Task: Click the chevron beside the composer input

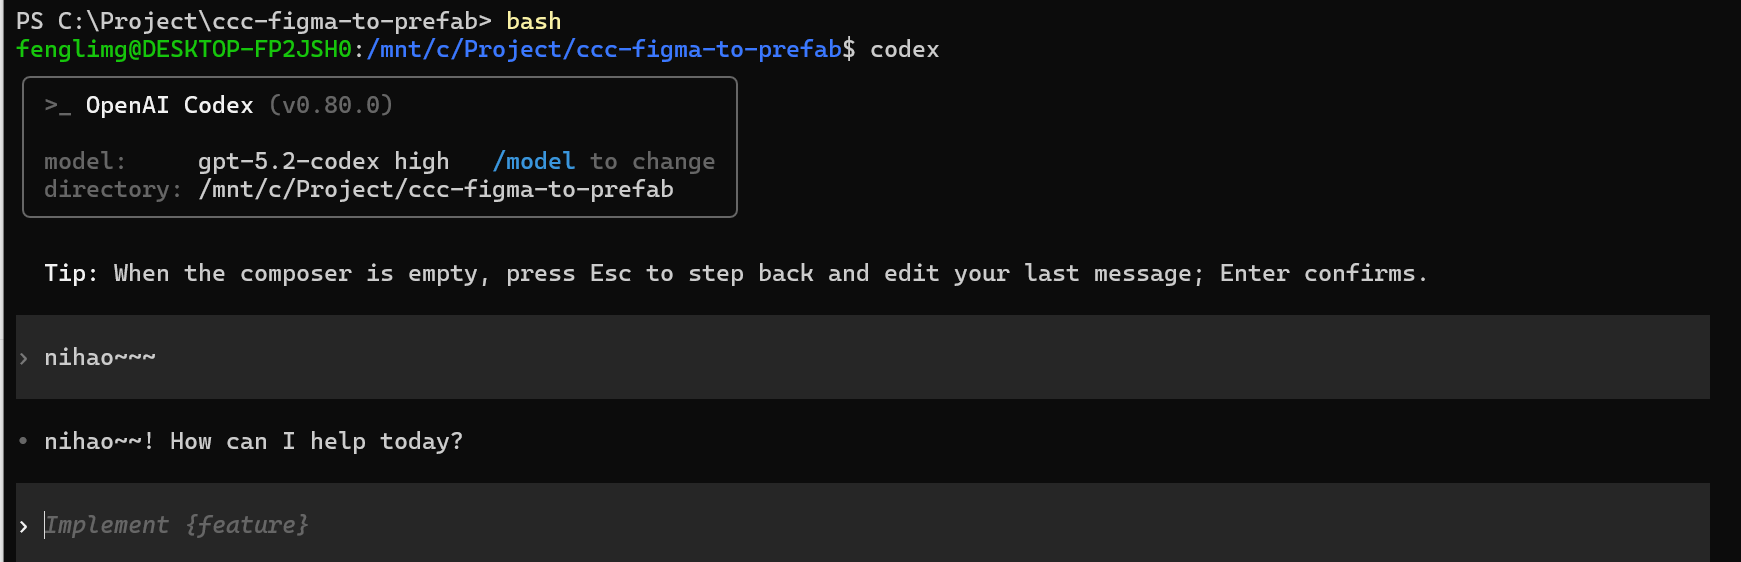Action: pyautogui.click(x=23, y=526)
